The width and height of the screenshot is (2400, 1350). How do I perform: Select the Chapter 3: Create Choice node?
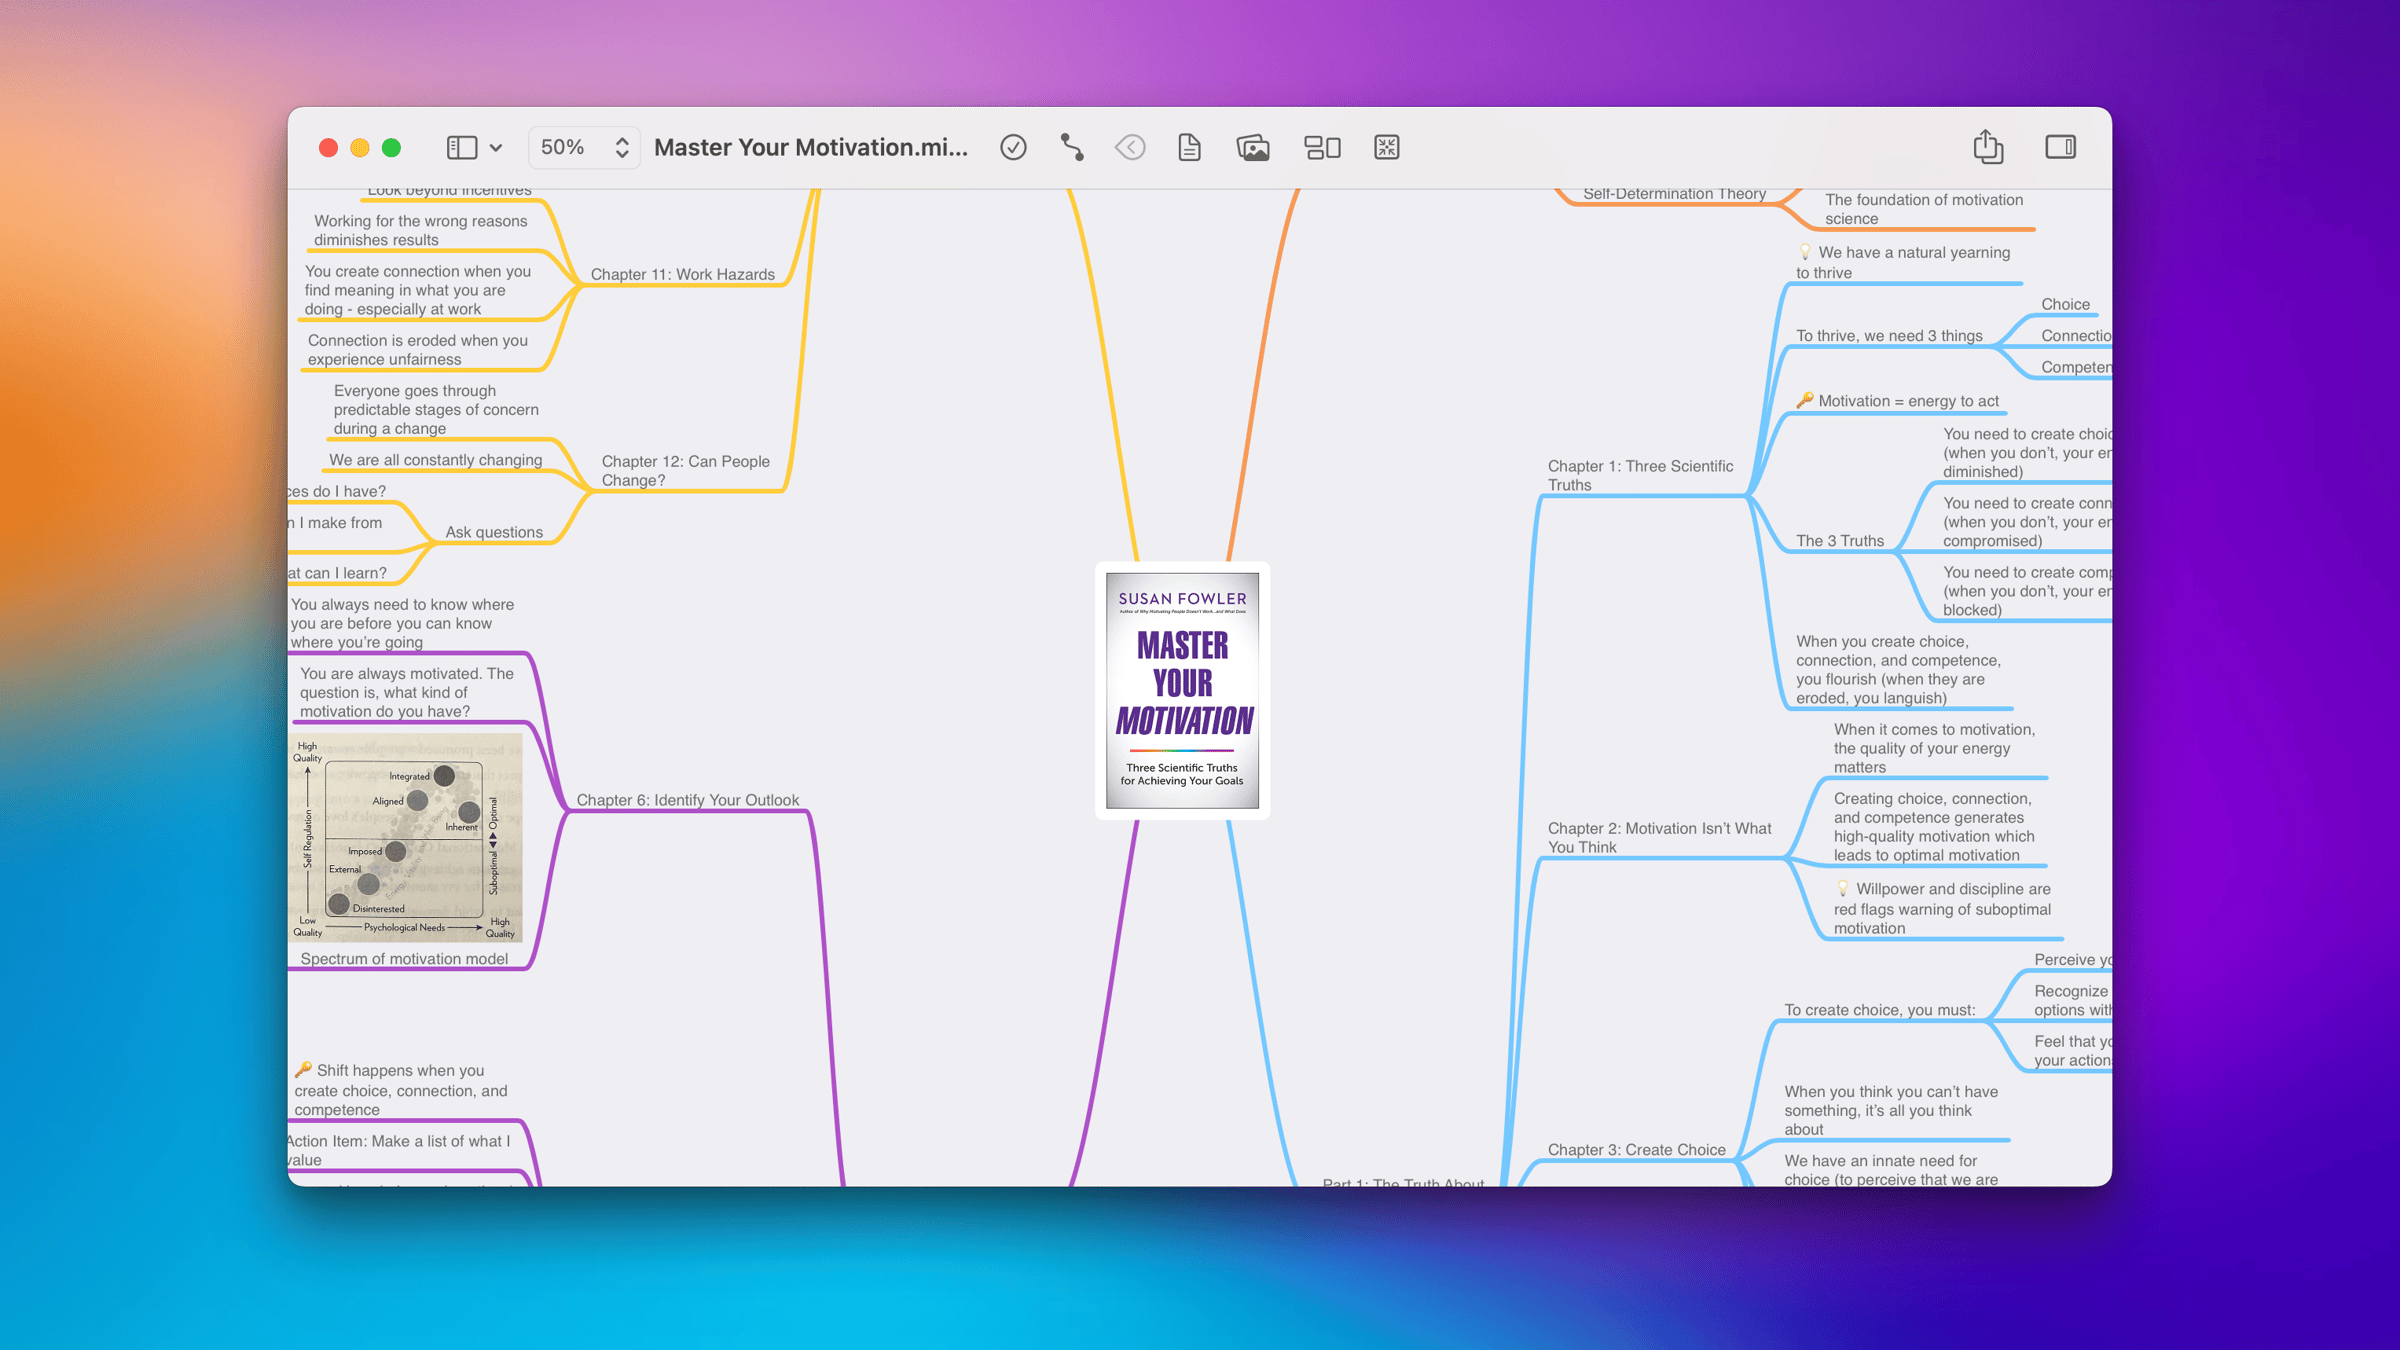pyautogui.click(x=1637, y=1149)
